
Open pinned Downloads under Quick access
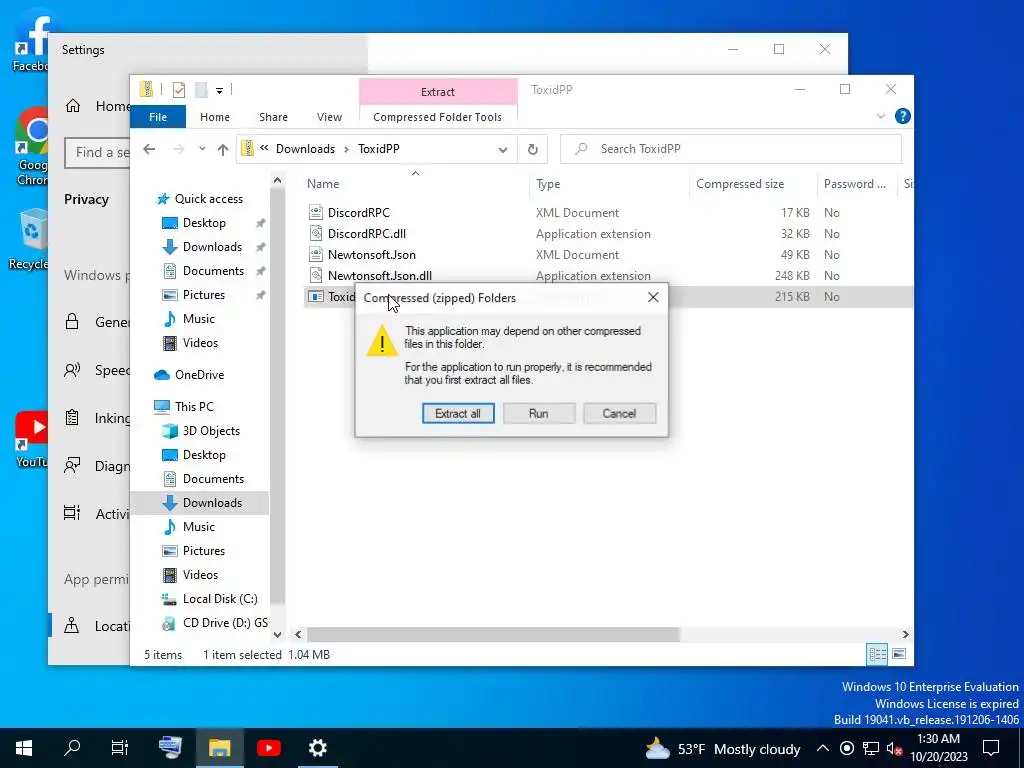pos(212,247)
